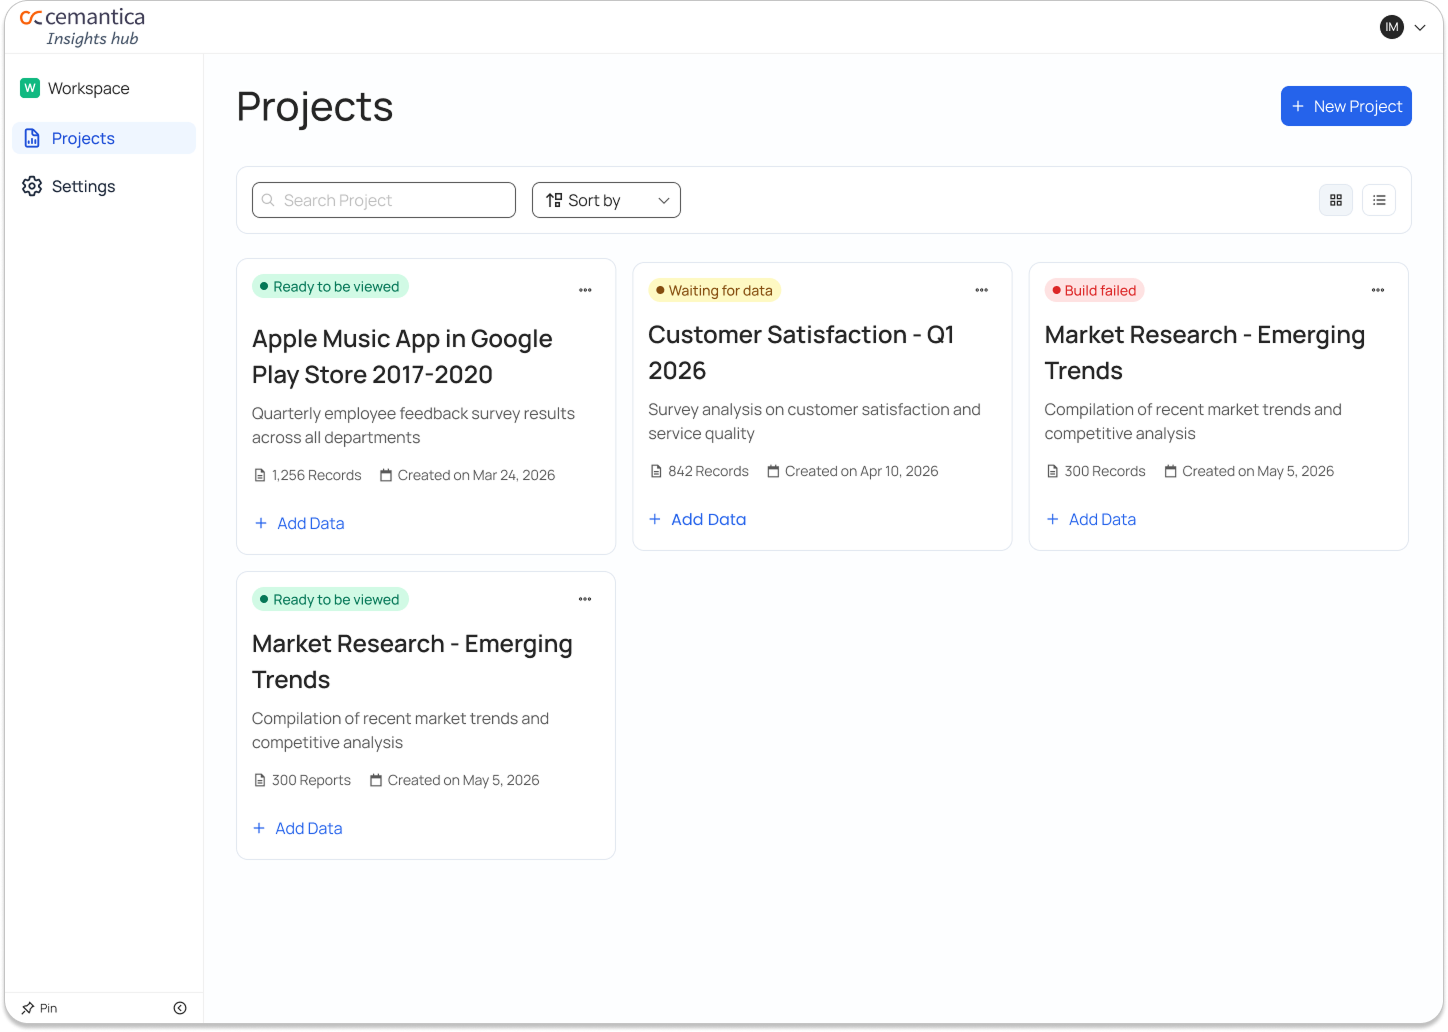1448x1032 pixels.
Task: Click the Projects document icon
Action: (32, 138)
